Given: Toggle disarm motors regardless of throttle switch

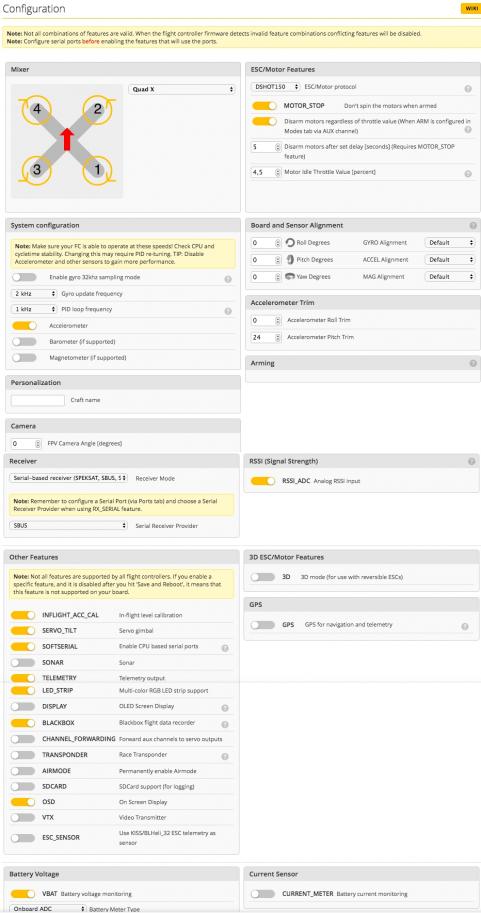Looking at the screenshot, I should [264, 121].
